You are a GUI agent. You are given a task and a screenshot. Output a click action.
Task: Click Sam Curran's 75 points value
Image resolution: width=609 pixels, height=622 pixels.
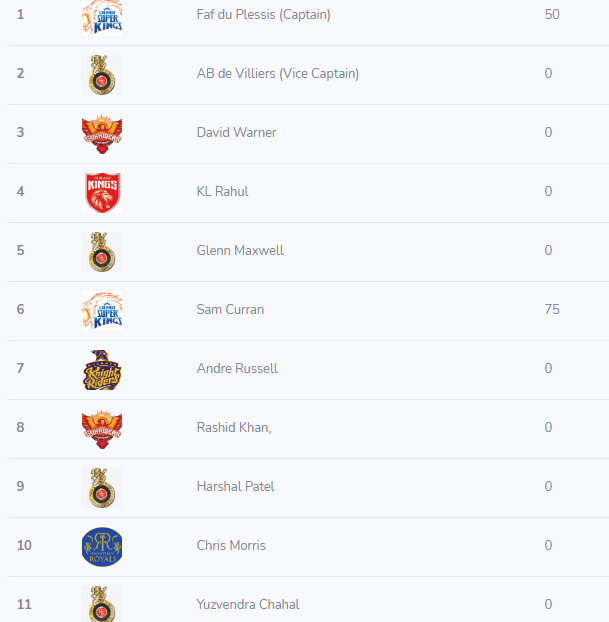click(552, 309)
